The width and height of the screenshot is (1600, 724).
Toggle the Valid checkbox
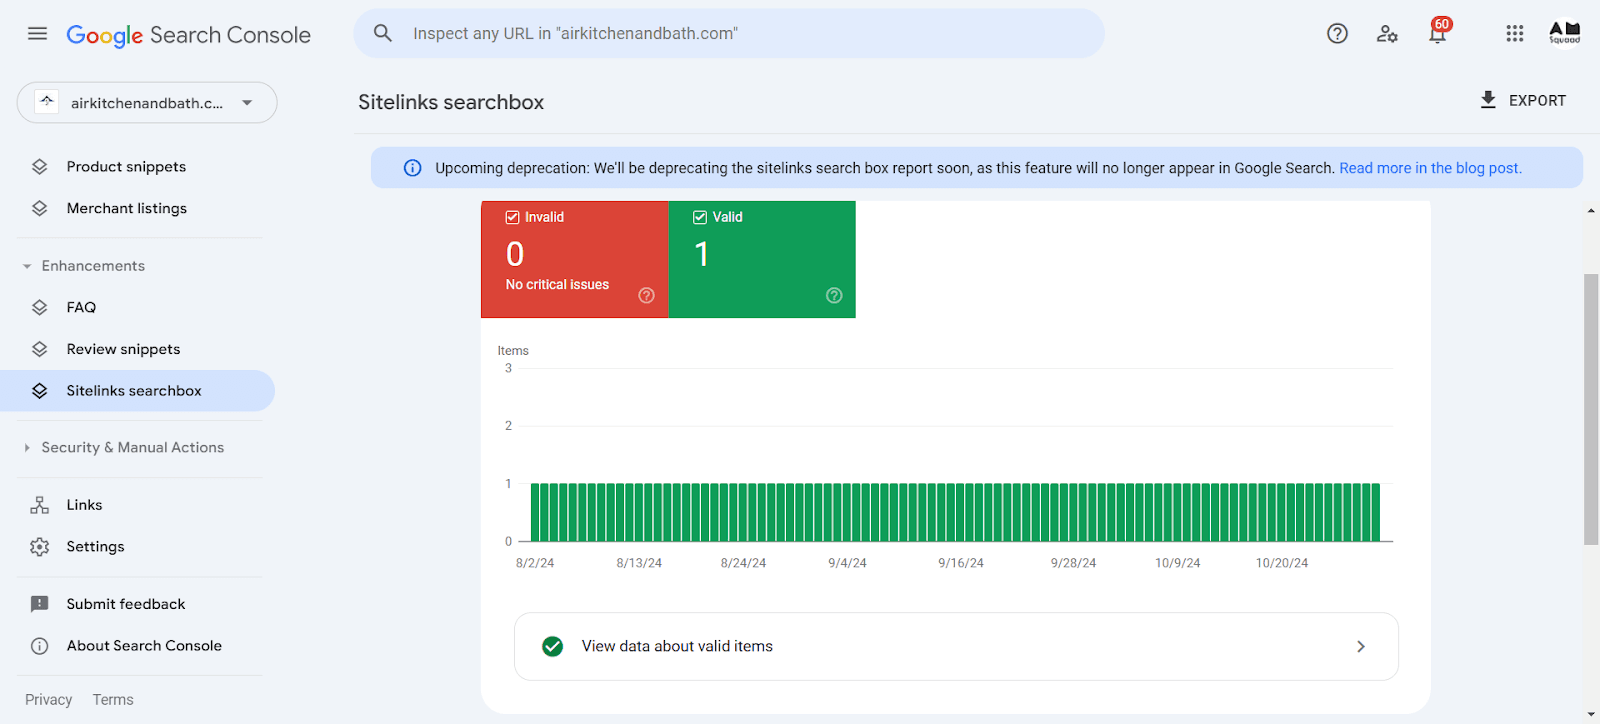(x=700, y=217)
